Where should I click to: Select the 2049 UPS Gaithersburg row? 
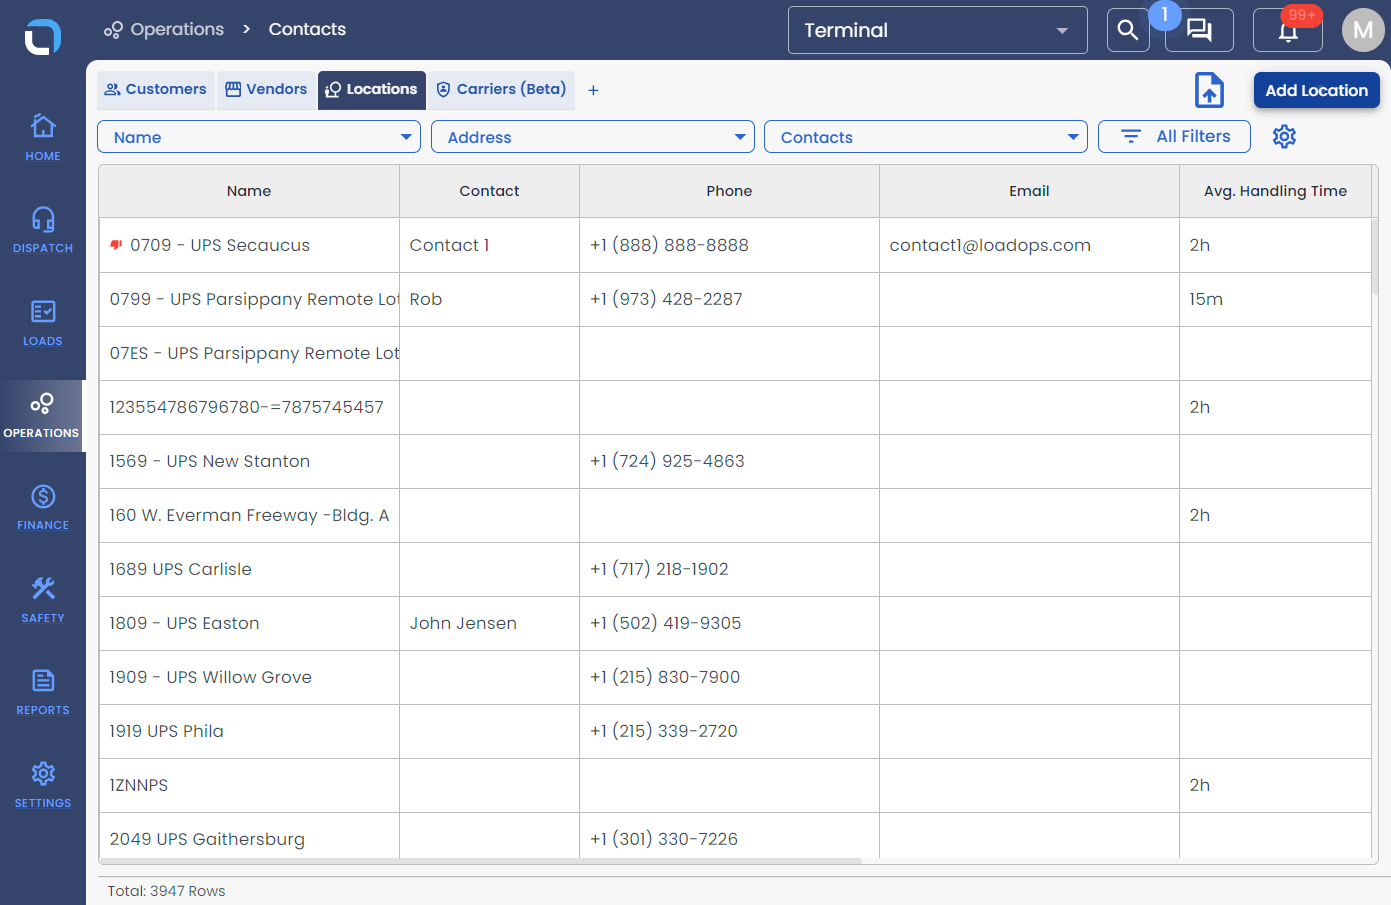[735, 838]
